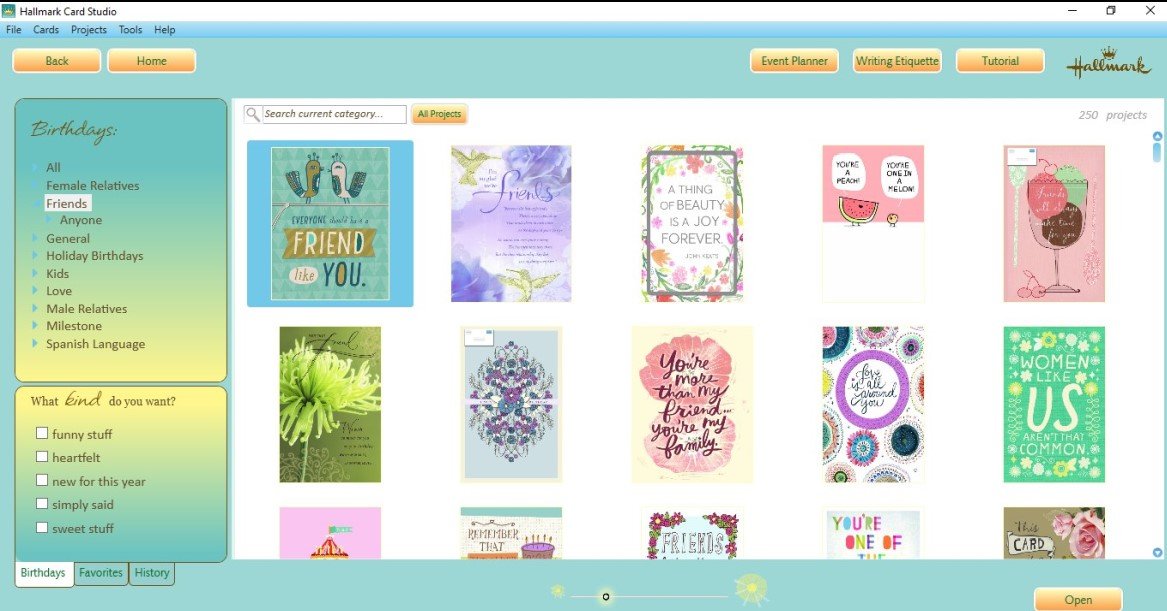Click the scroll down arrow of card gallery
The image size is (1167, 611).
pyautogui.click(x=1157, y=552)
